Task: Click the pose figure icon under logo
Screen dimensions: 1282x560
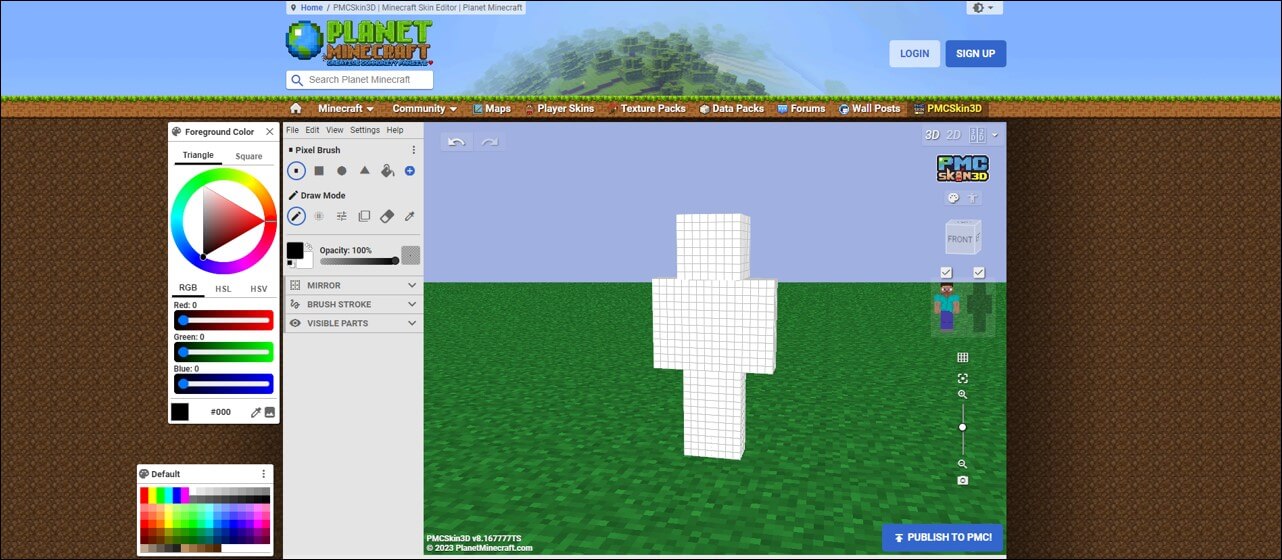Action: click(x=973, y=198)
